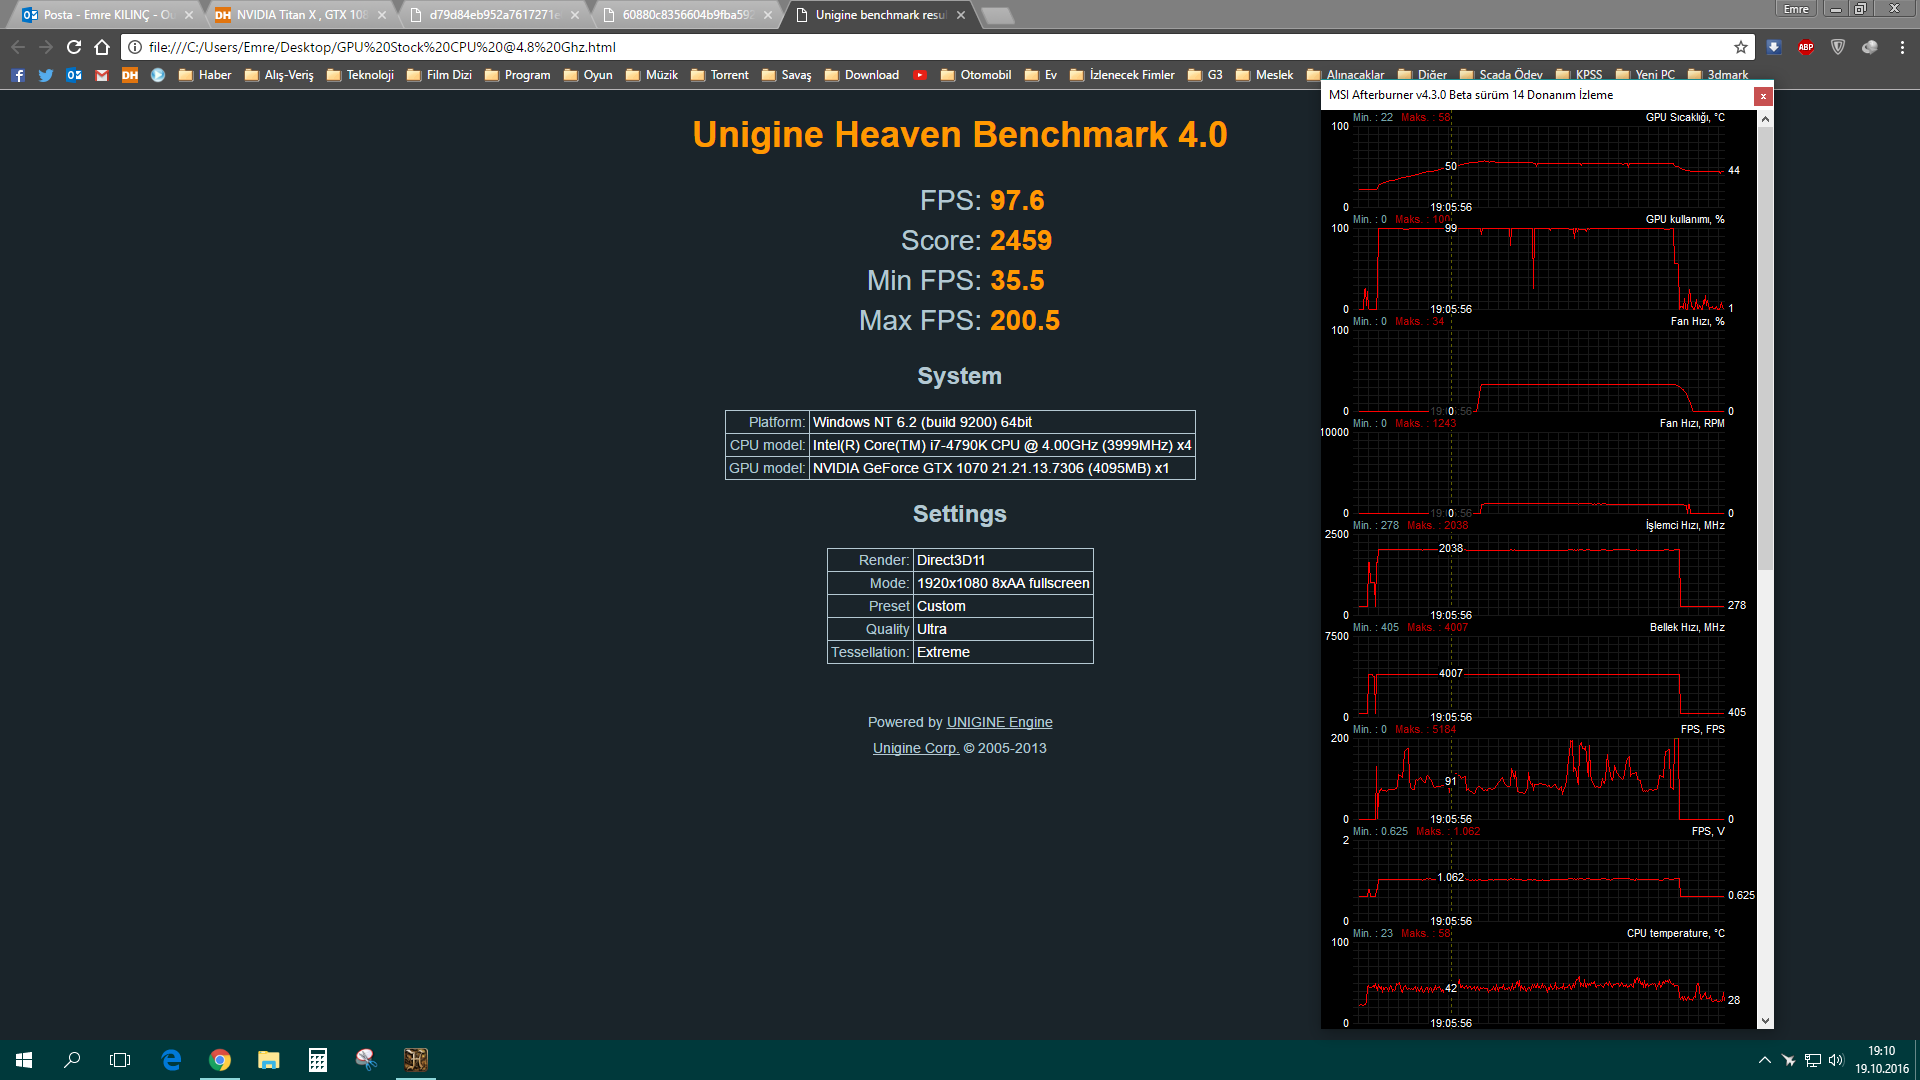Click Afterburner scrollbar up arrow

coord(1766,119)
